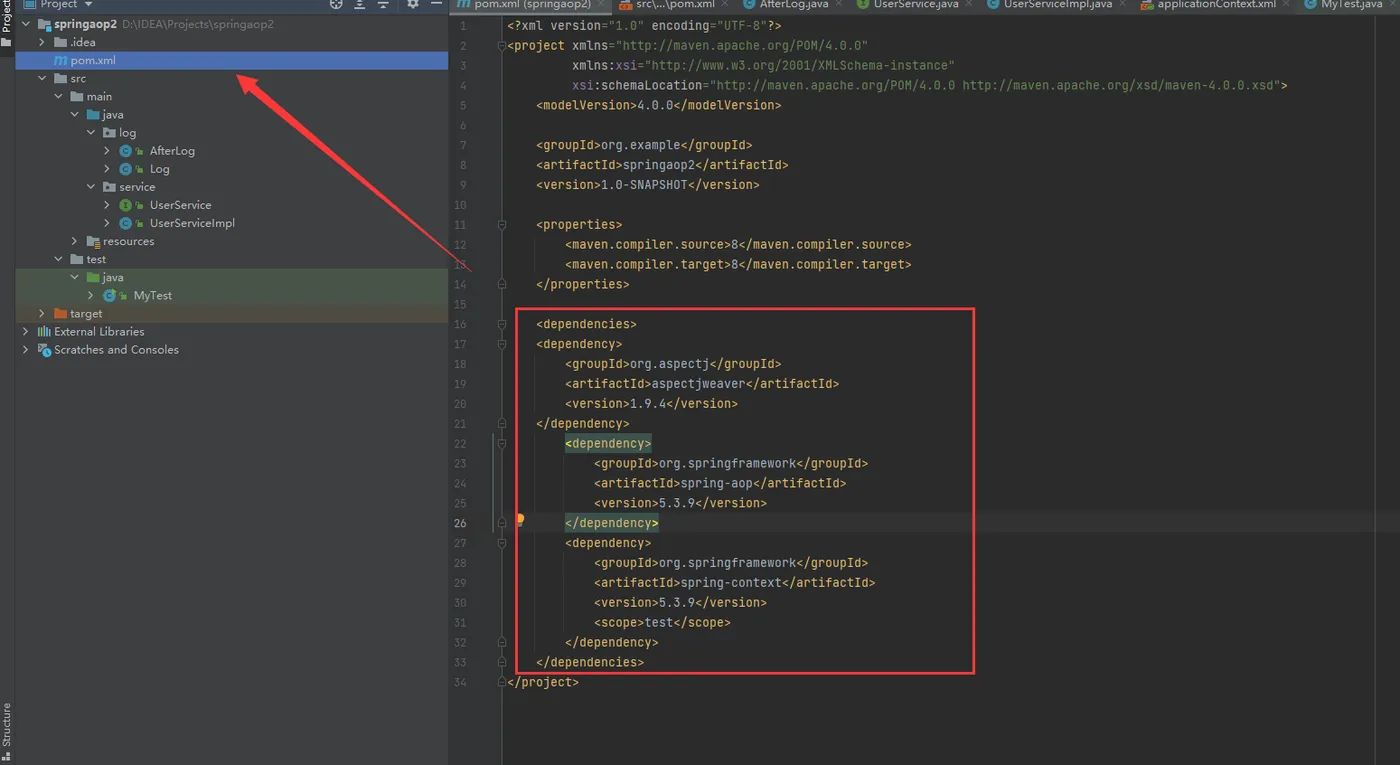Click the 1.0-SNAPSHOT version line
The image size is (1400, 765).
coord(647,185)
